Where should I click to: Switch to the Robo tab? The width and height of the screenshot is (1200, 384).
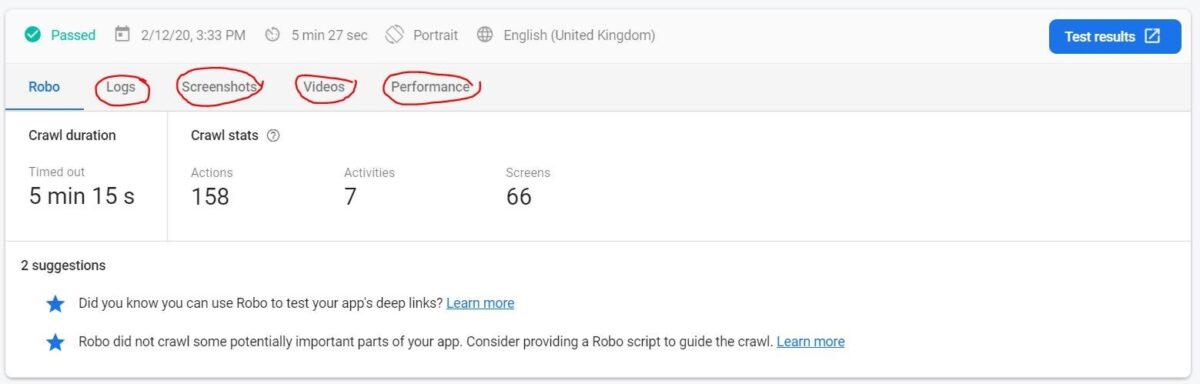tap(44, 87)
